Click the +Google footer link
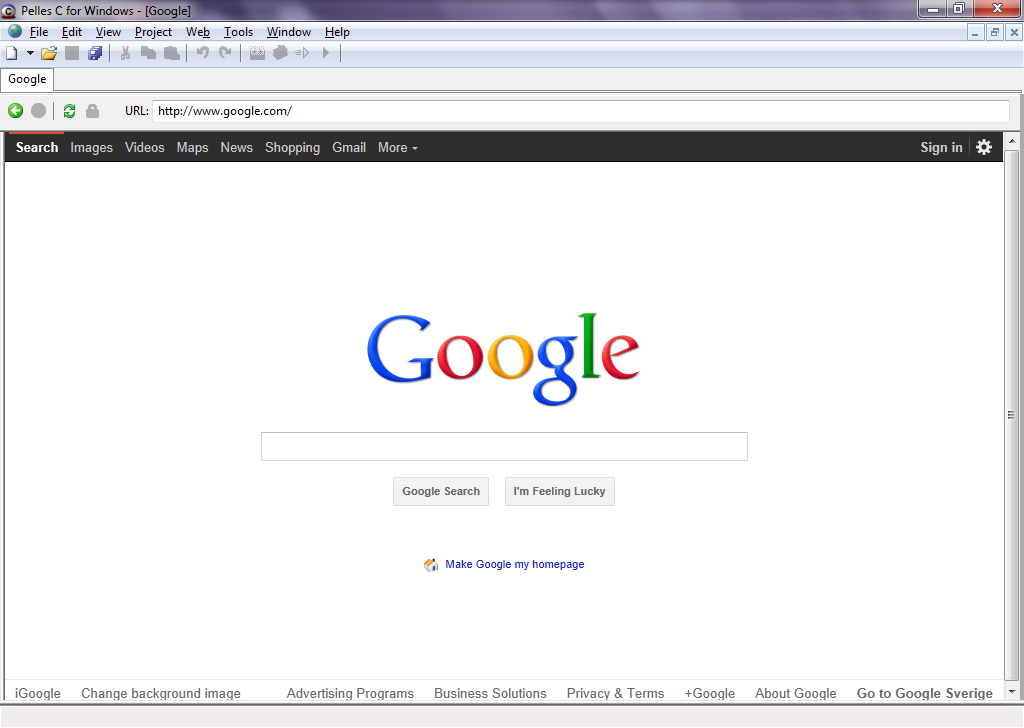This screenshot has height=728, width=1024. point(709,693)
